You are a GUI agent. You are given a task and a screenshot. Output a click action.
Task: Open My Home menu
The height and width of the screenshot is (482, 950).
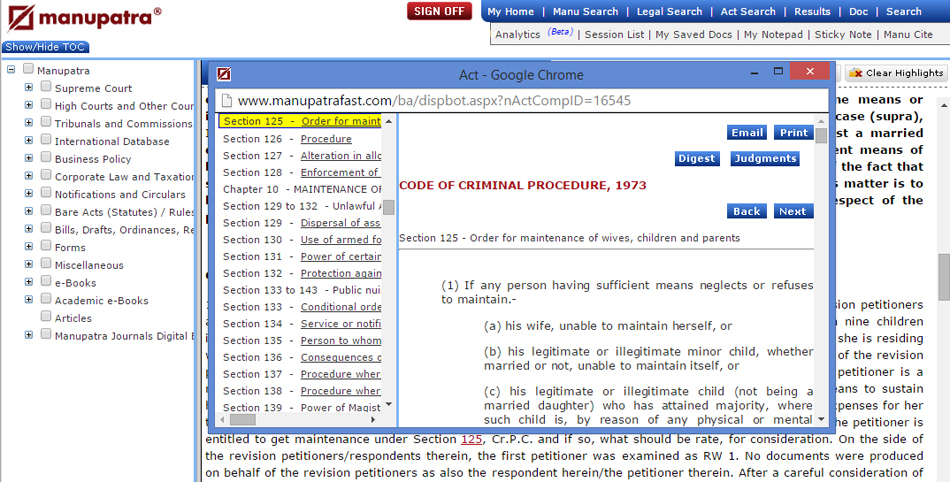coord(511,12)
